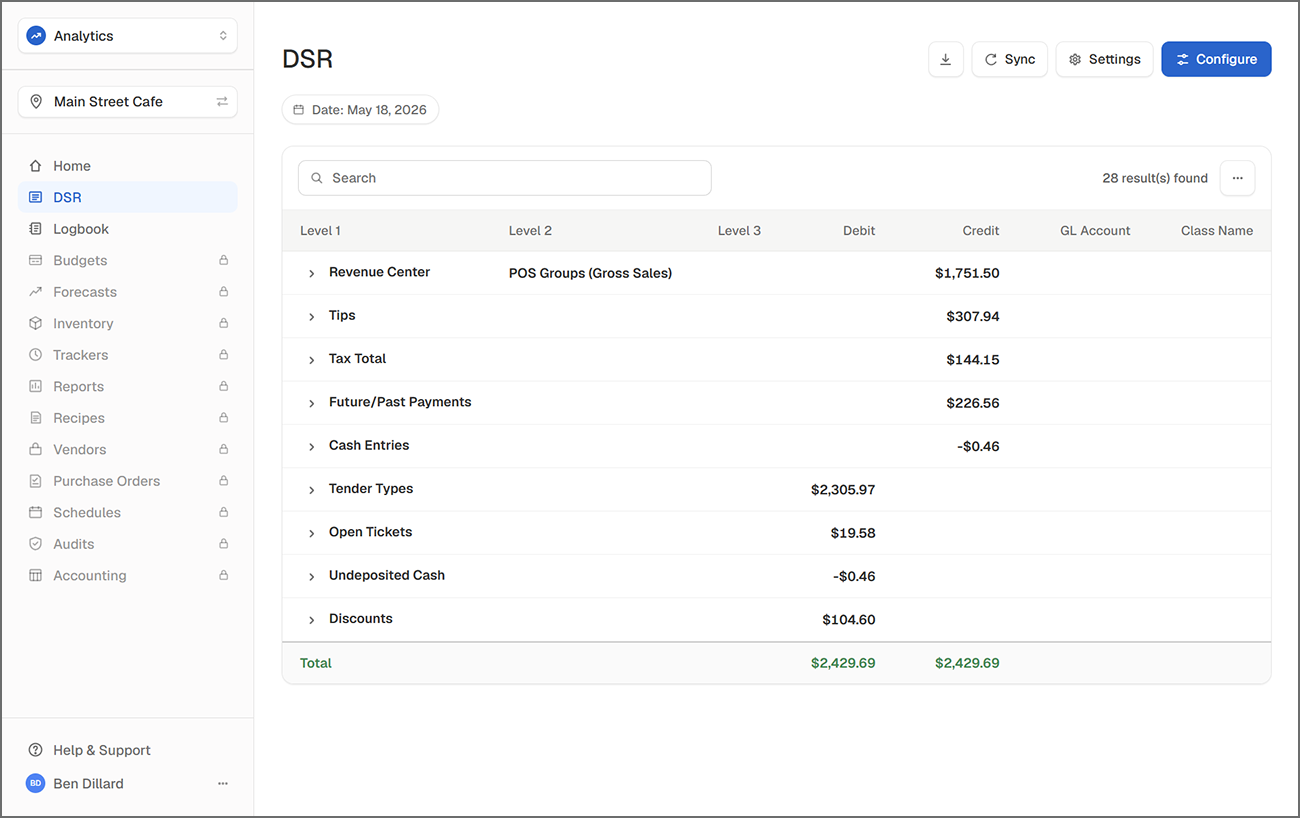The image size is (1300, 818).
Task: Click the lock icon beside Budgets
Action: (x=224, y=260)
